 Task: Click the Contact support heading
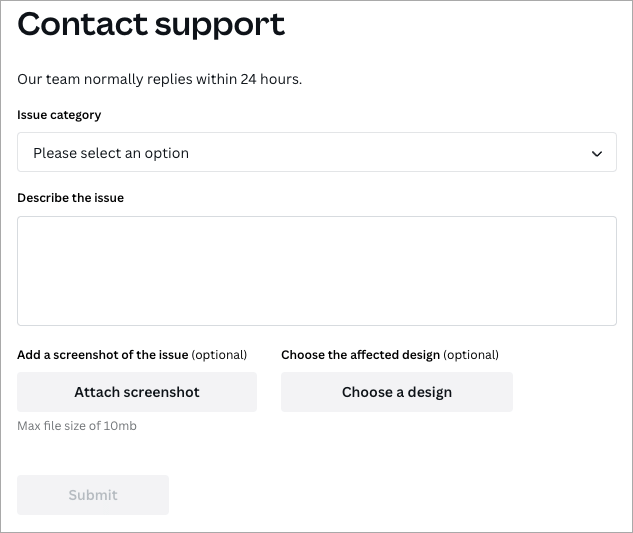(x=151, y=24)
